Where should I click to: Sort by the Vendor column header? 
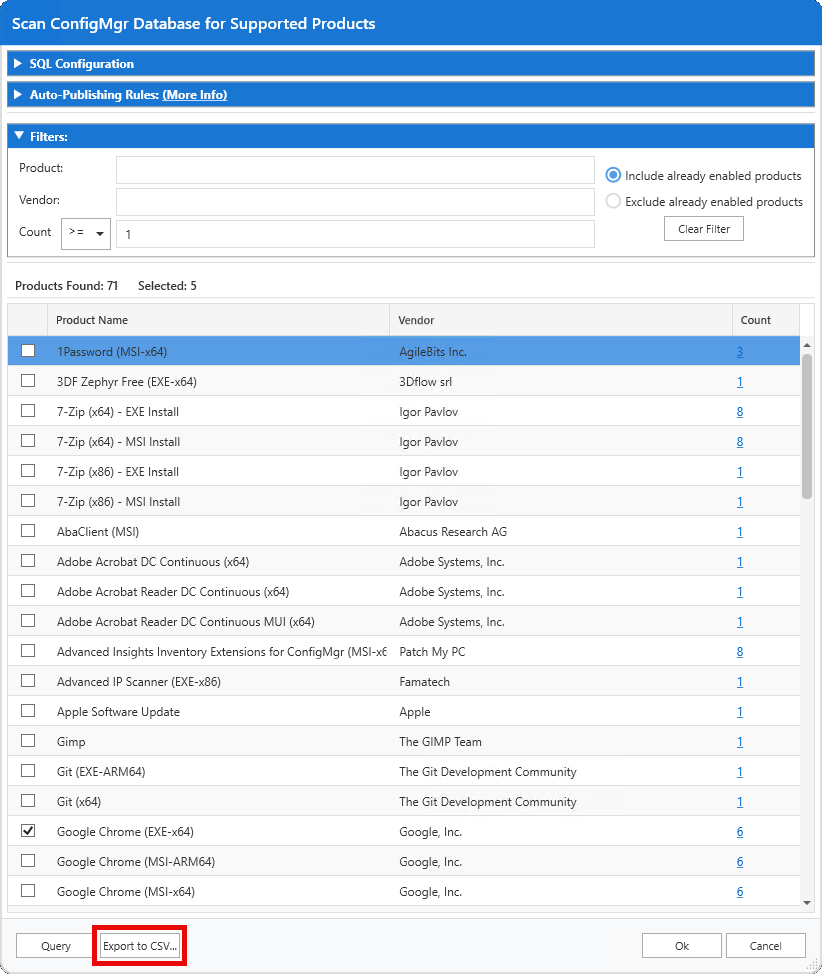pyautogui.click(x=415, y=319)
